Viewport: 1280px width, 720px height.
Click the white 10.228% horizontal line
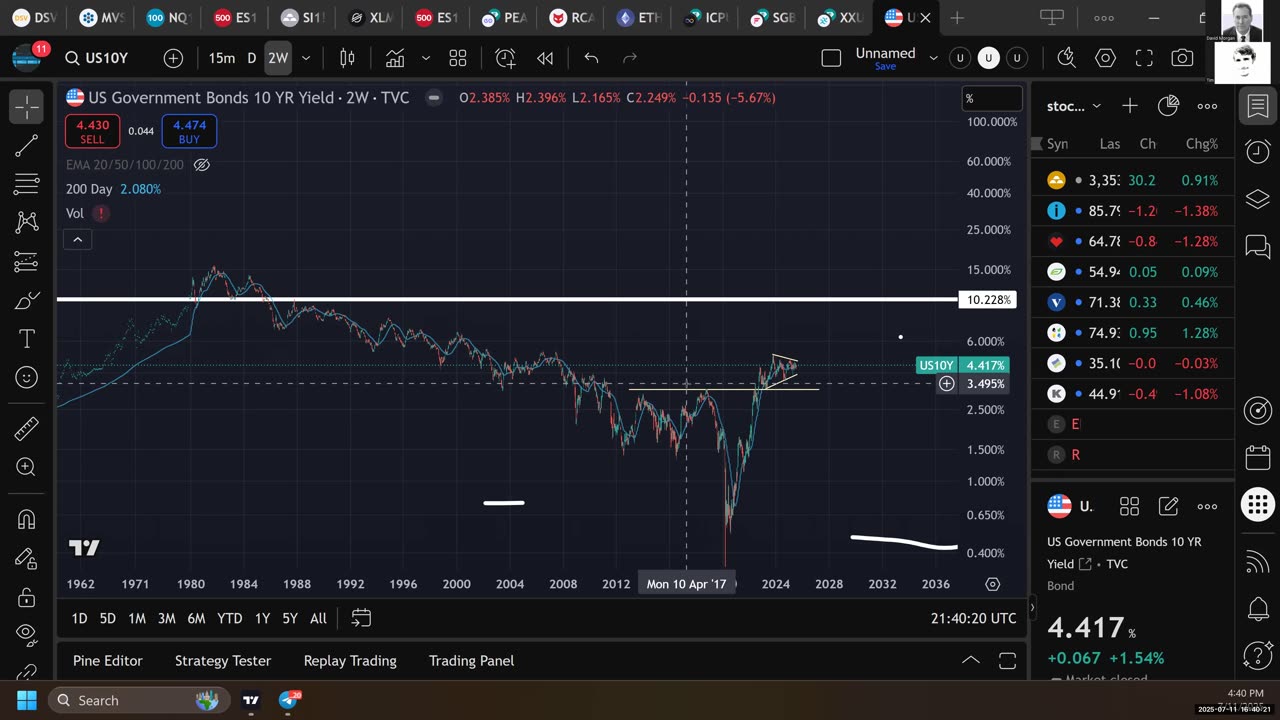pos(500,299)
